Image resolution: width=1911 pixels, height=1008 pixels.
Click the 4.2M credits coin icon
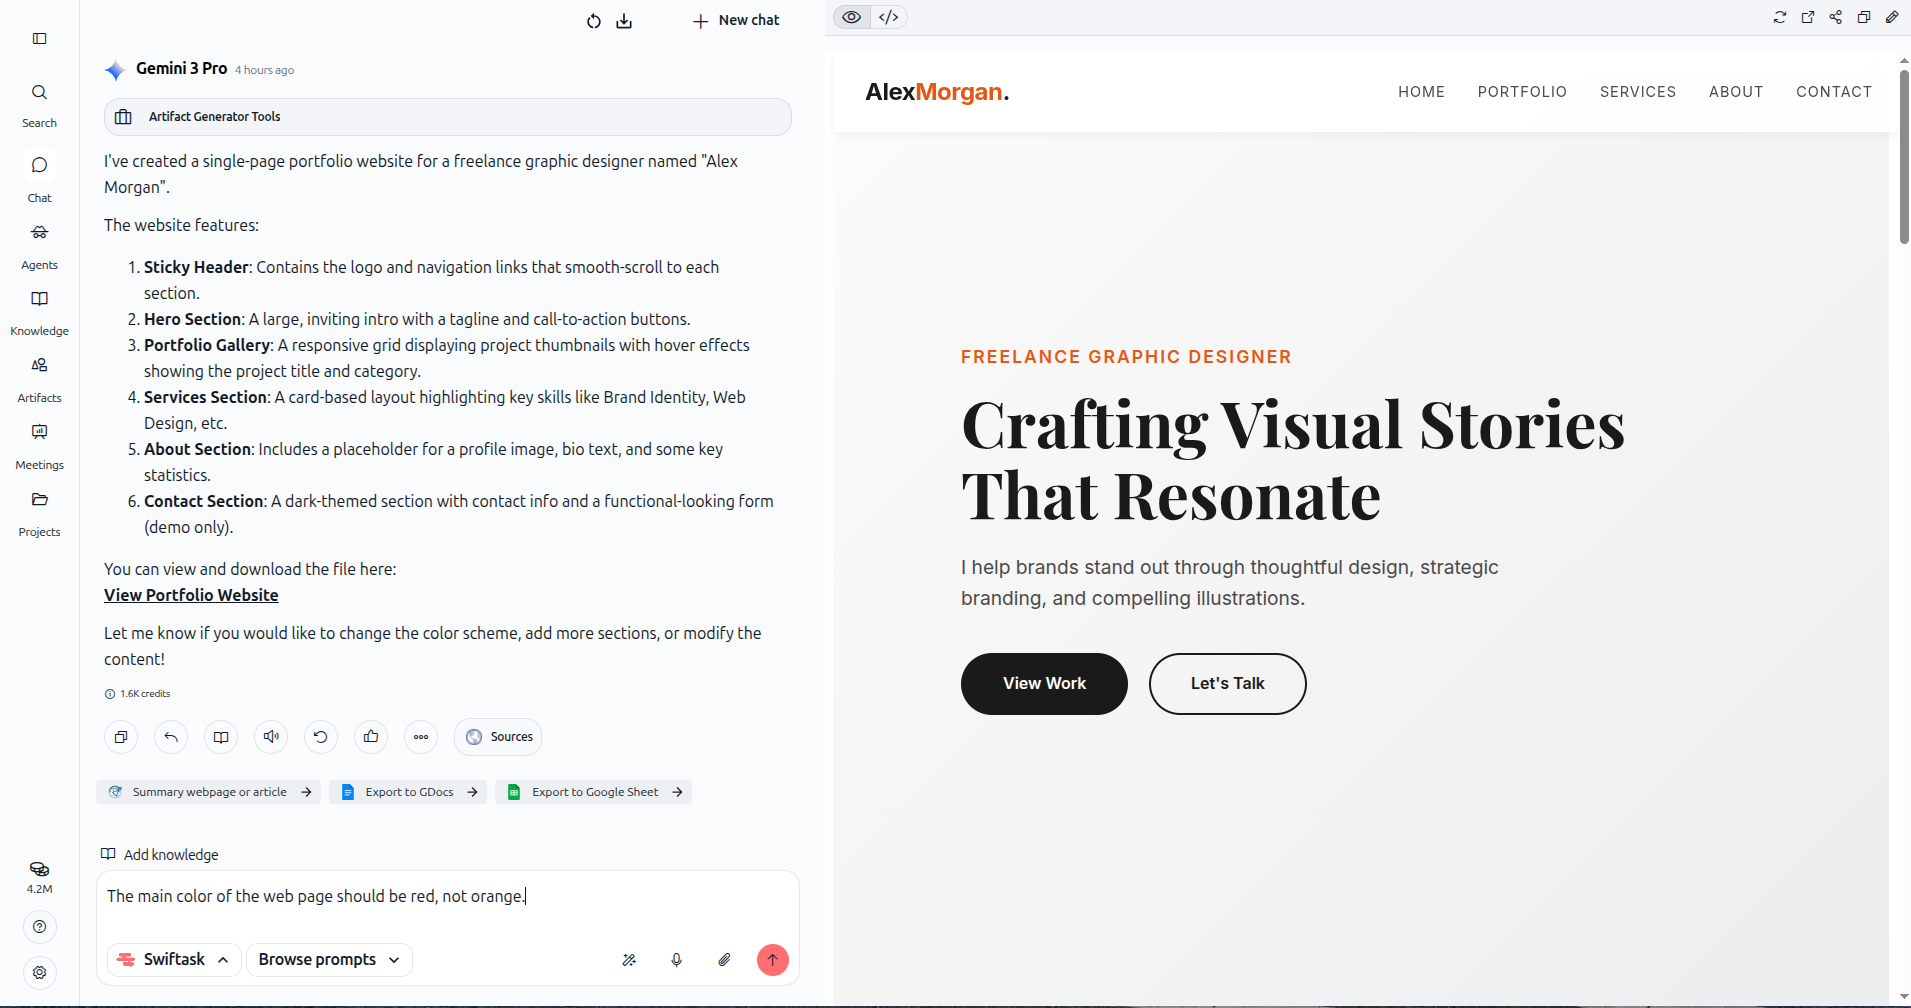click(x=40, y=869)
